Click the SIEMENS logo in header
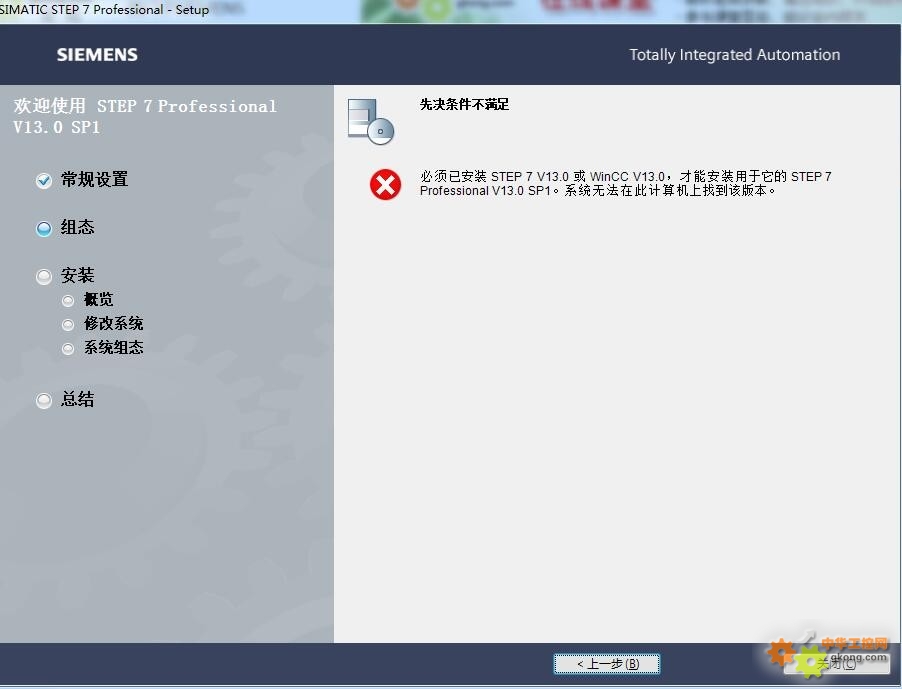 (x=97, y=55)
